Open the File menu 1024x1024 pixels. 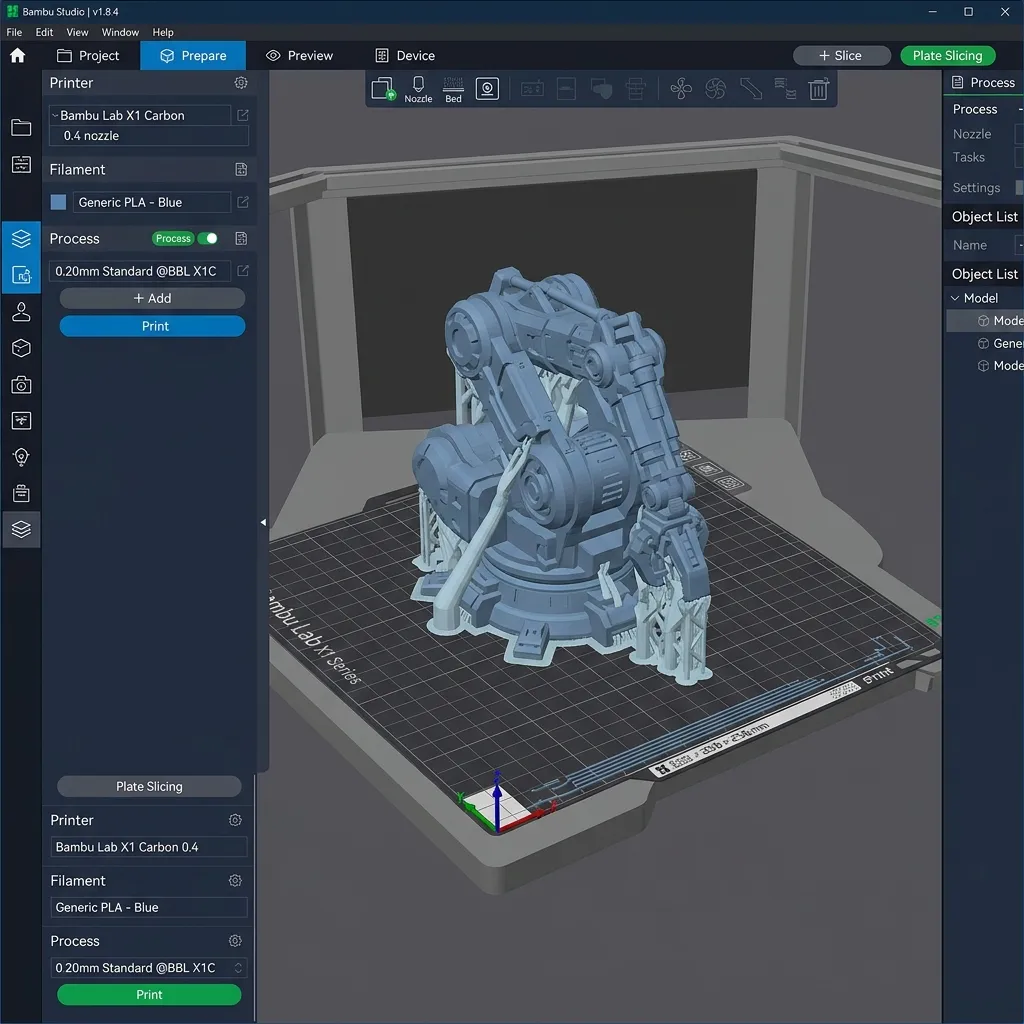tap(14, 32)
